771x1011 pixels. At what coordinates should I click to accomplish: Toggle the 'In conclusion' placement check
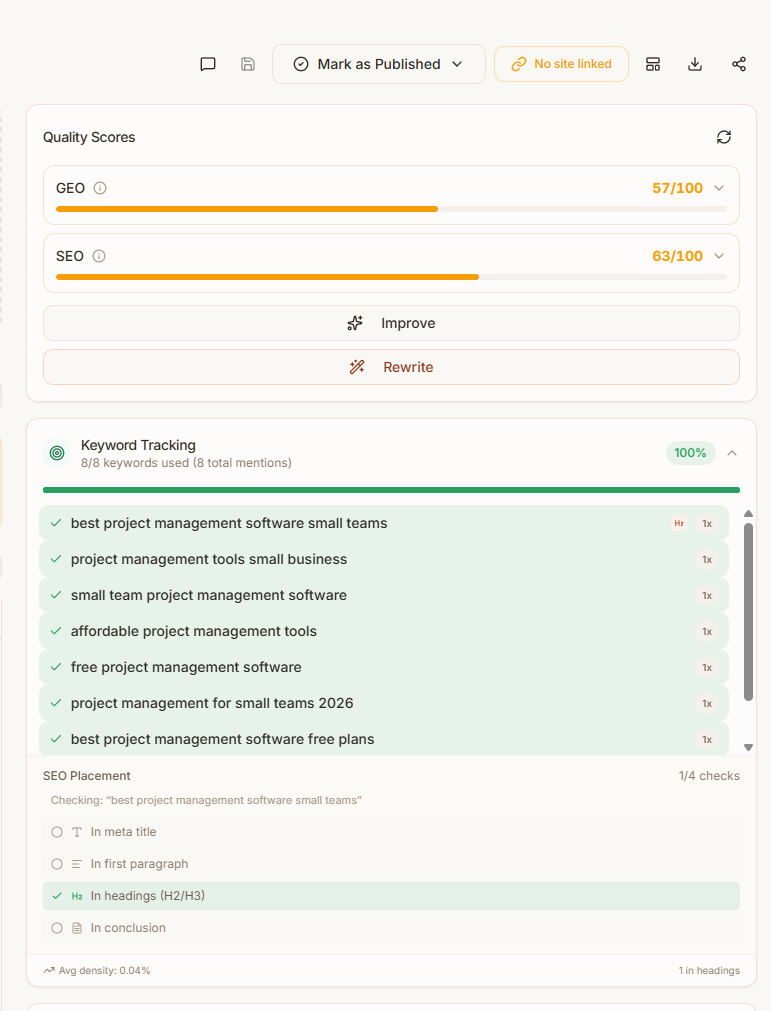[x=57, y=927]
